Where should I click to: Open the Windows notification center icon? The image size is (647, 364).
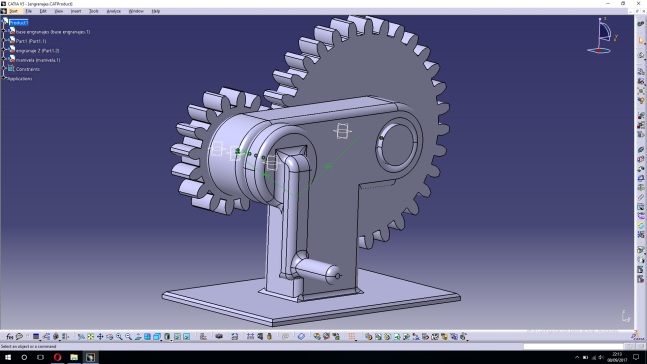point(636,357)
